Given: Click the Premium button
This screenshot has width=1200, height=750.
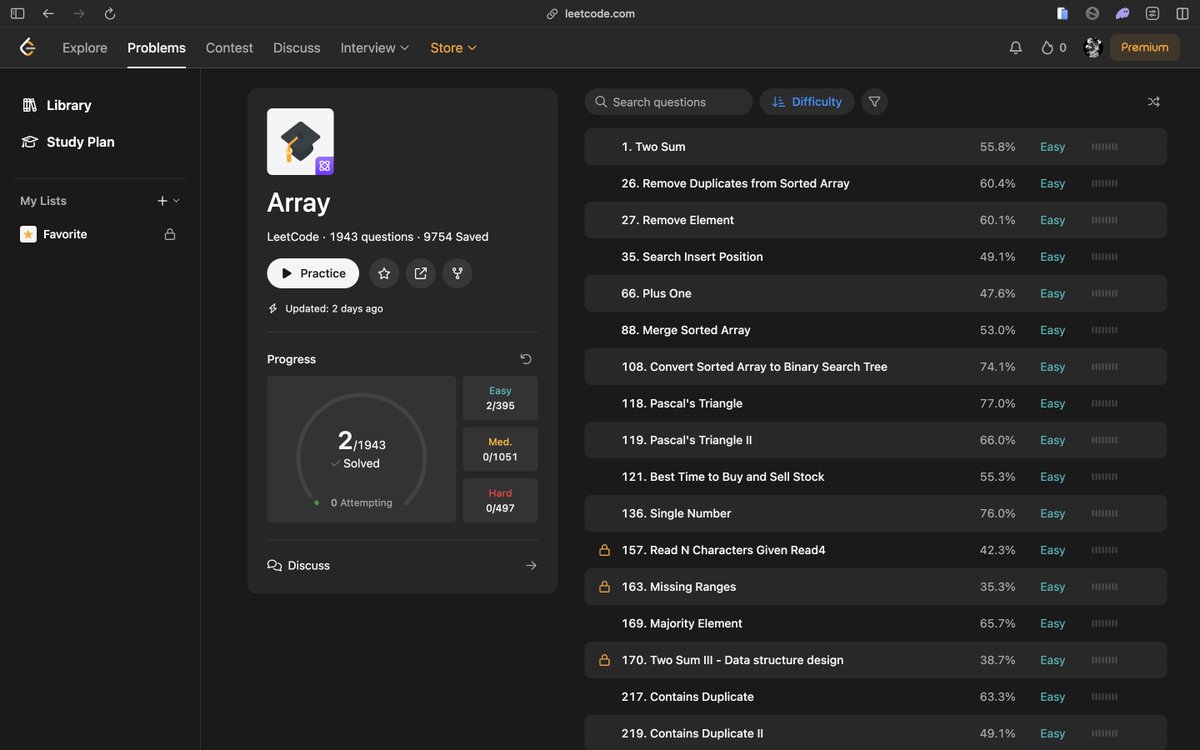Looking at the screenshot, I should (1145, 47).
